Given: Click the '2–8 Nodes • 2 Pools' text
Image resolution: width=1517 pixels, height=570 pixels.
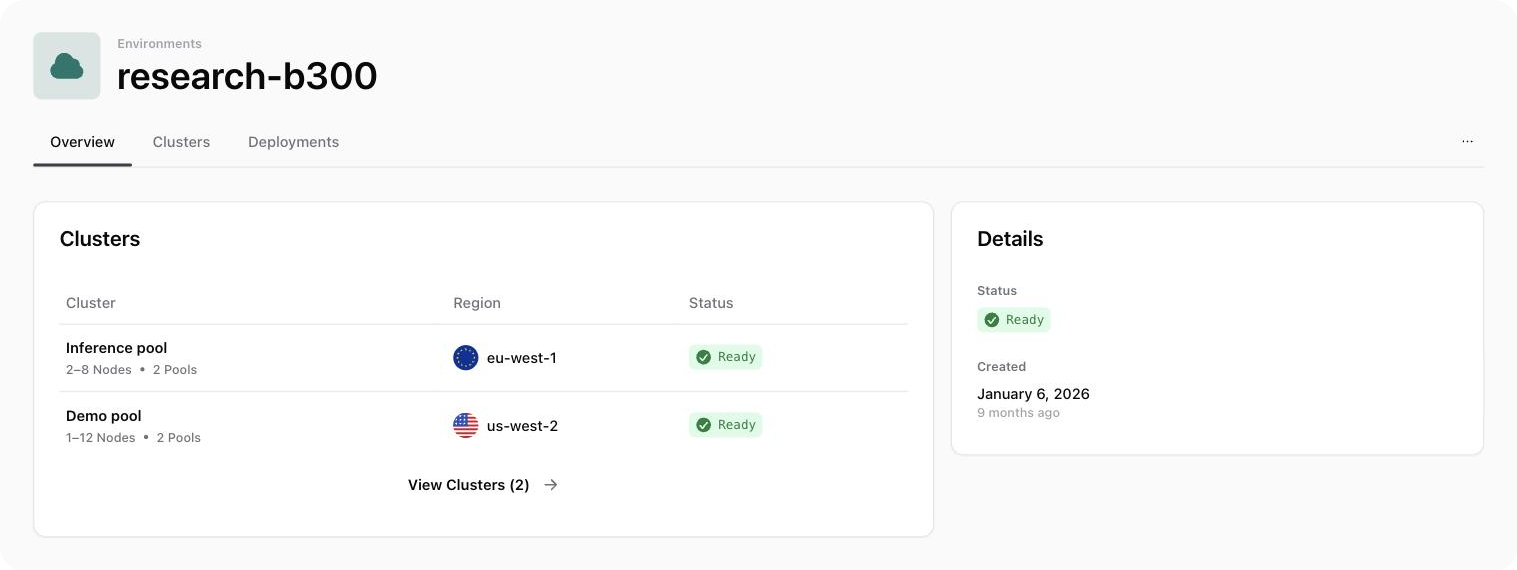Looking at the screenshot, I should pyautogui.click(x=131, y=370).
